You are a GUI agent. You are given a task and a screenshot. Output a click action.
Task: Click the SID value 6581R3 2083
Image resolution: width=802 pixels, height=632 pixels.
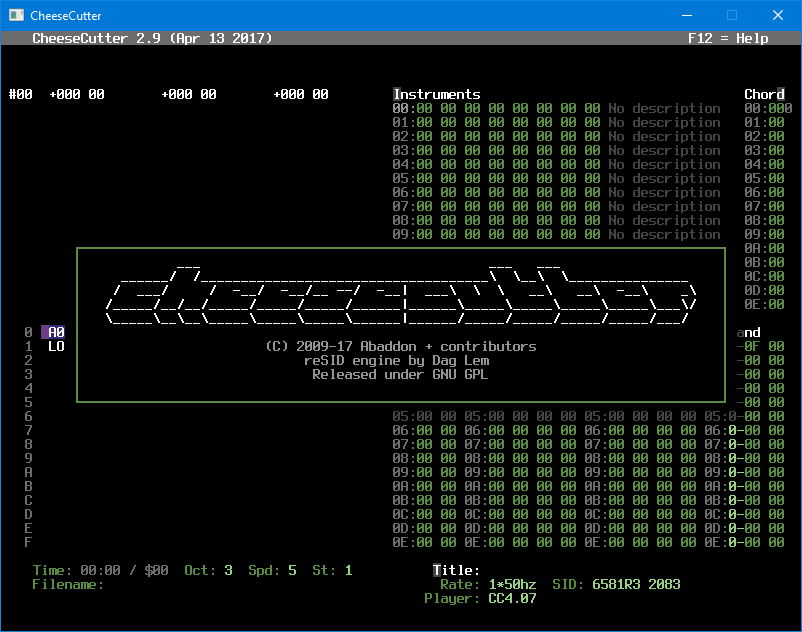[636, 584]
